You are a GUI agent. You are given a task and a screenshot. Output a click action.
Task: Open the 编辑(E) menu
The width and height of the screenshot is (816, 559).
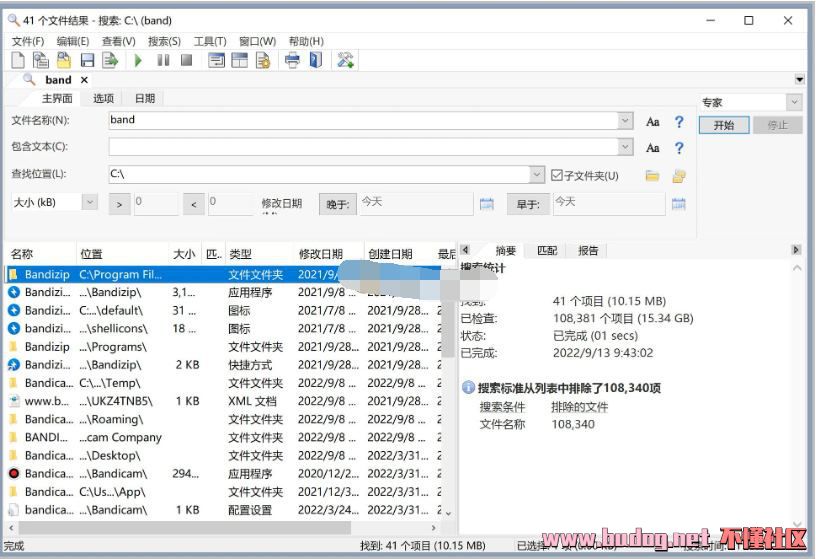point(73,41)
